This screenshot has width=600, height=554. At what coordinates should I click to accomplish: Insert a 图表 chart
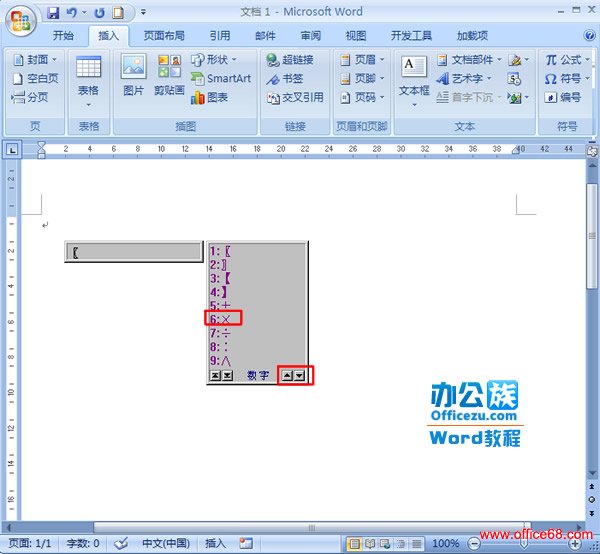point(210,97)
